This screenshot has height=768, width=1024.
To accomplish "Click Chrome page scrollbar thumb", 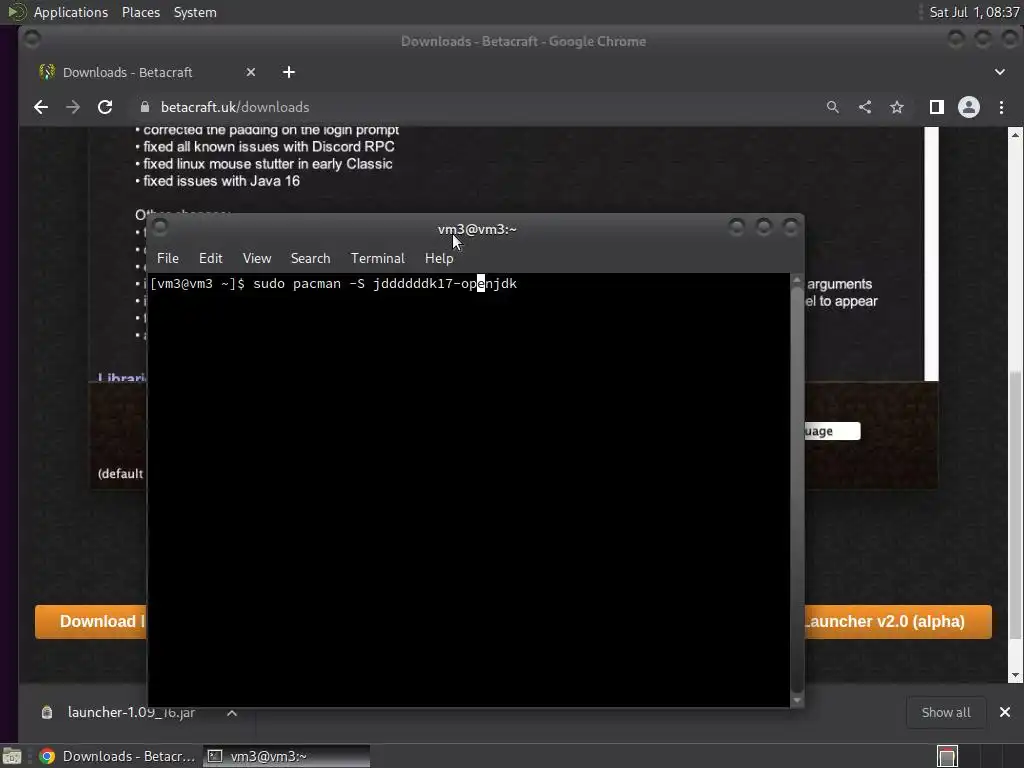I will (x=1015, y=505).
